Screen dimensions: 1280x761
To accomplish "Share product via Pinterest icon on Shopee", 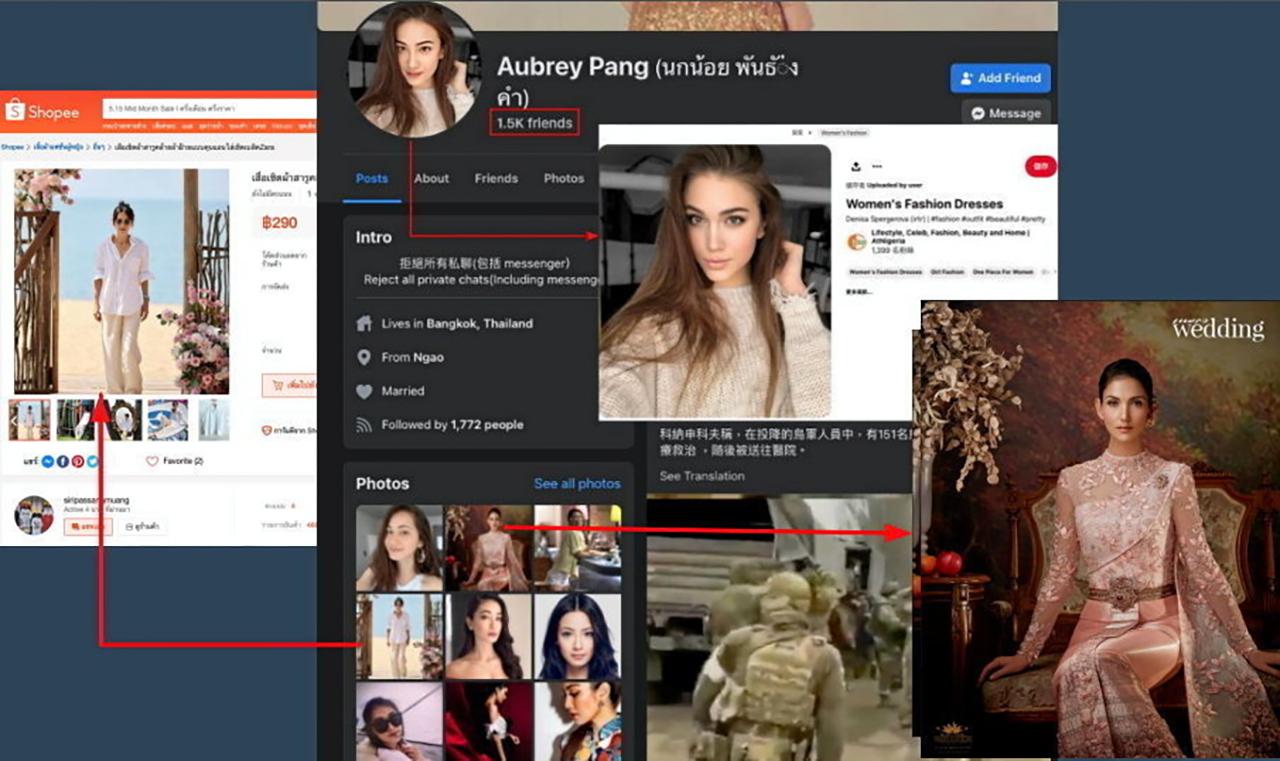I will coord(78,461).
